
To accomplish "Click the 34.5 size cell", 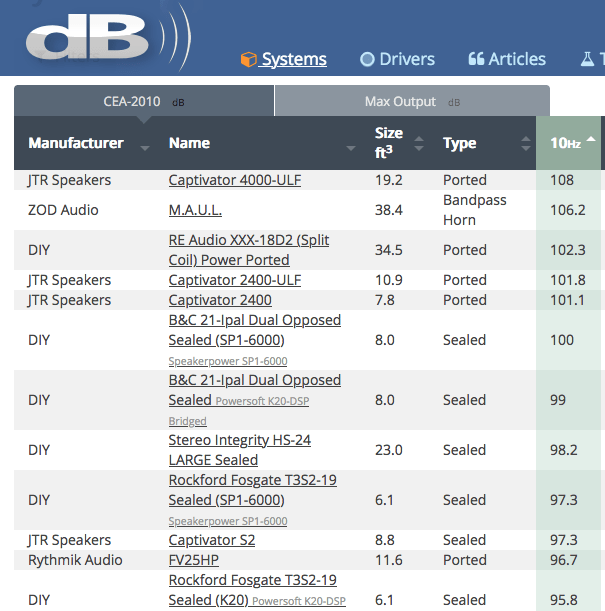I will (388, 250).
